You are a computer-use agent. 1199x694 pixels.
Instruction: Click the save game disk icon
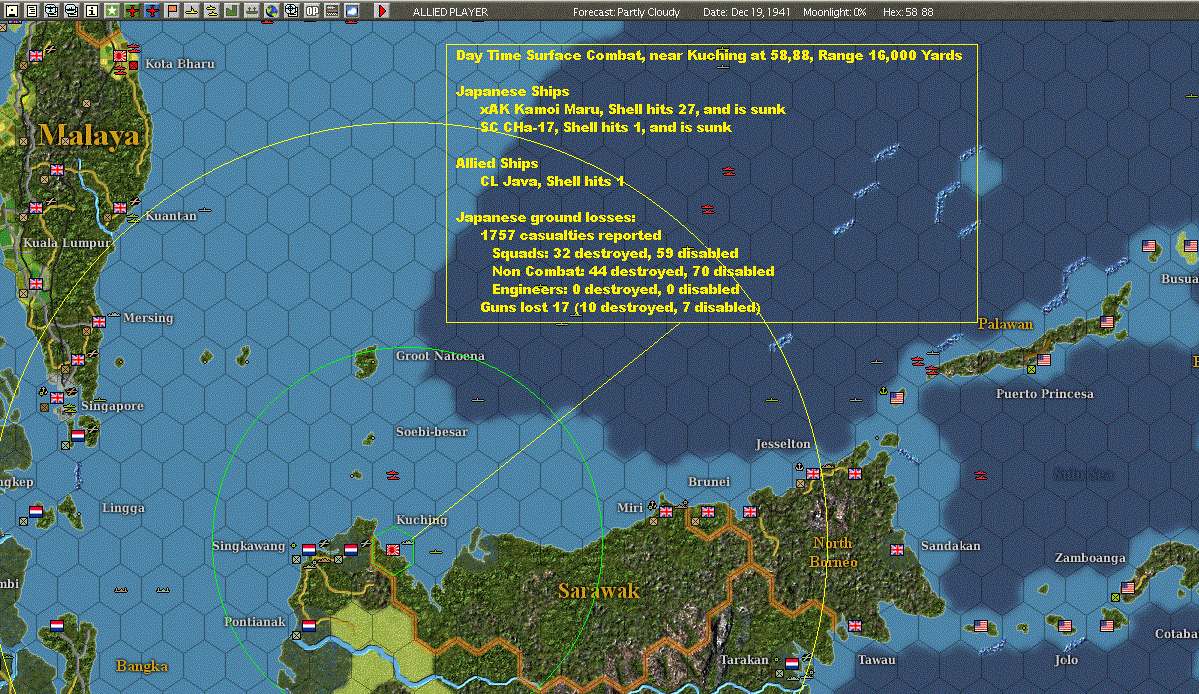(x=11, y=11)
